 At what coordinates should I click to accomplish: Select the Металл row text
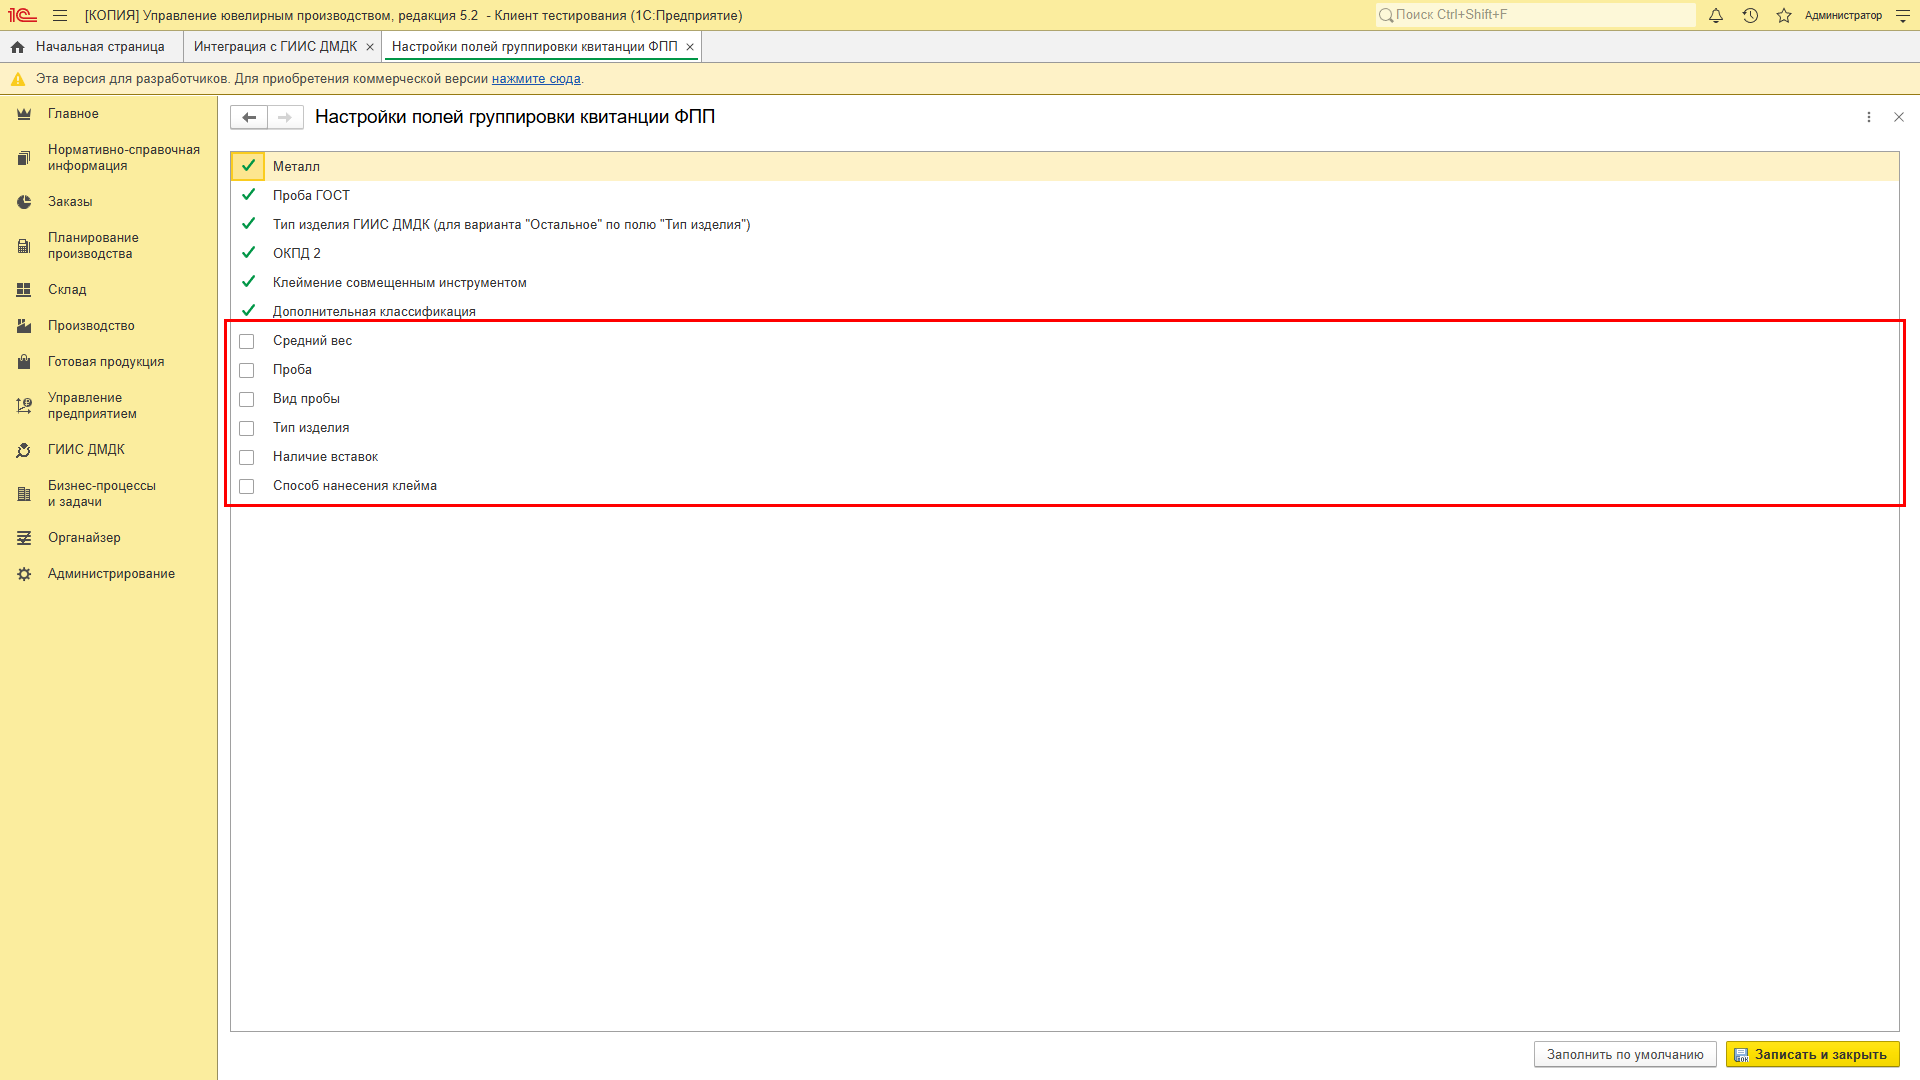click(x=296, y=166)
